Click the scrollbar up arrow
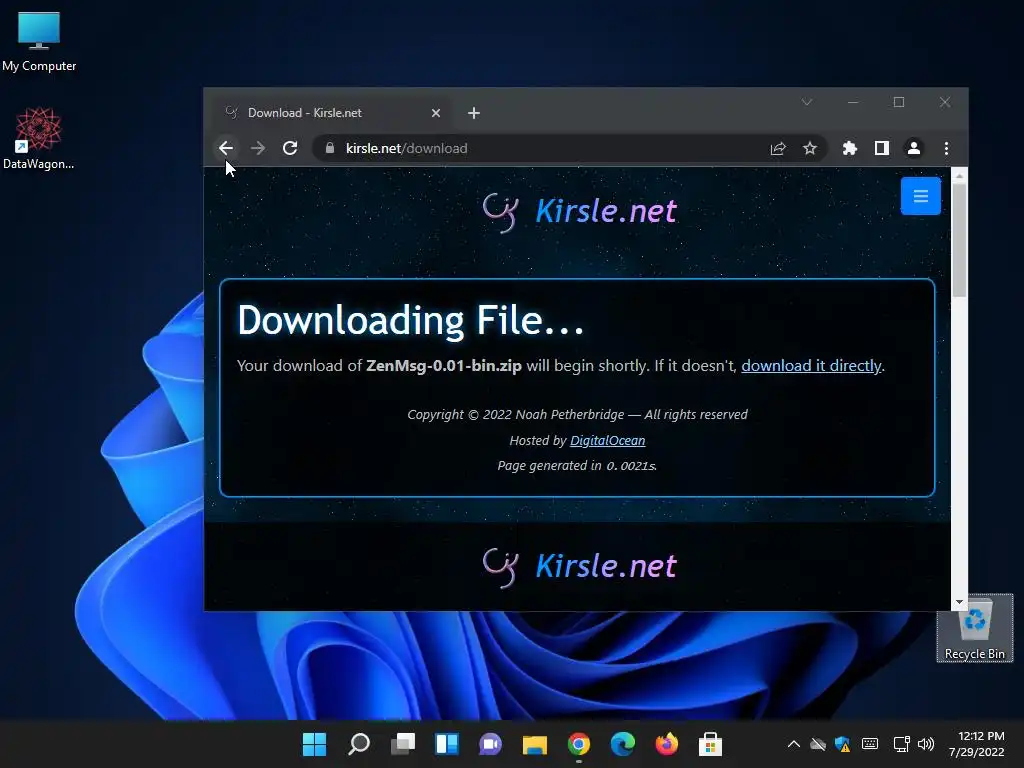 pyautogui.click(x=959, y=175)
